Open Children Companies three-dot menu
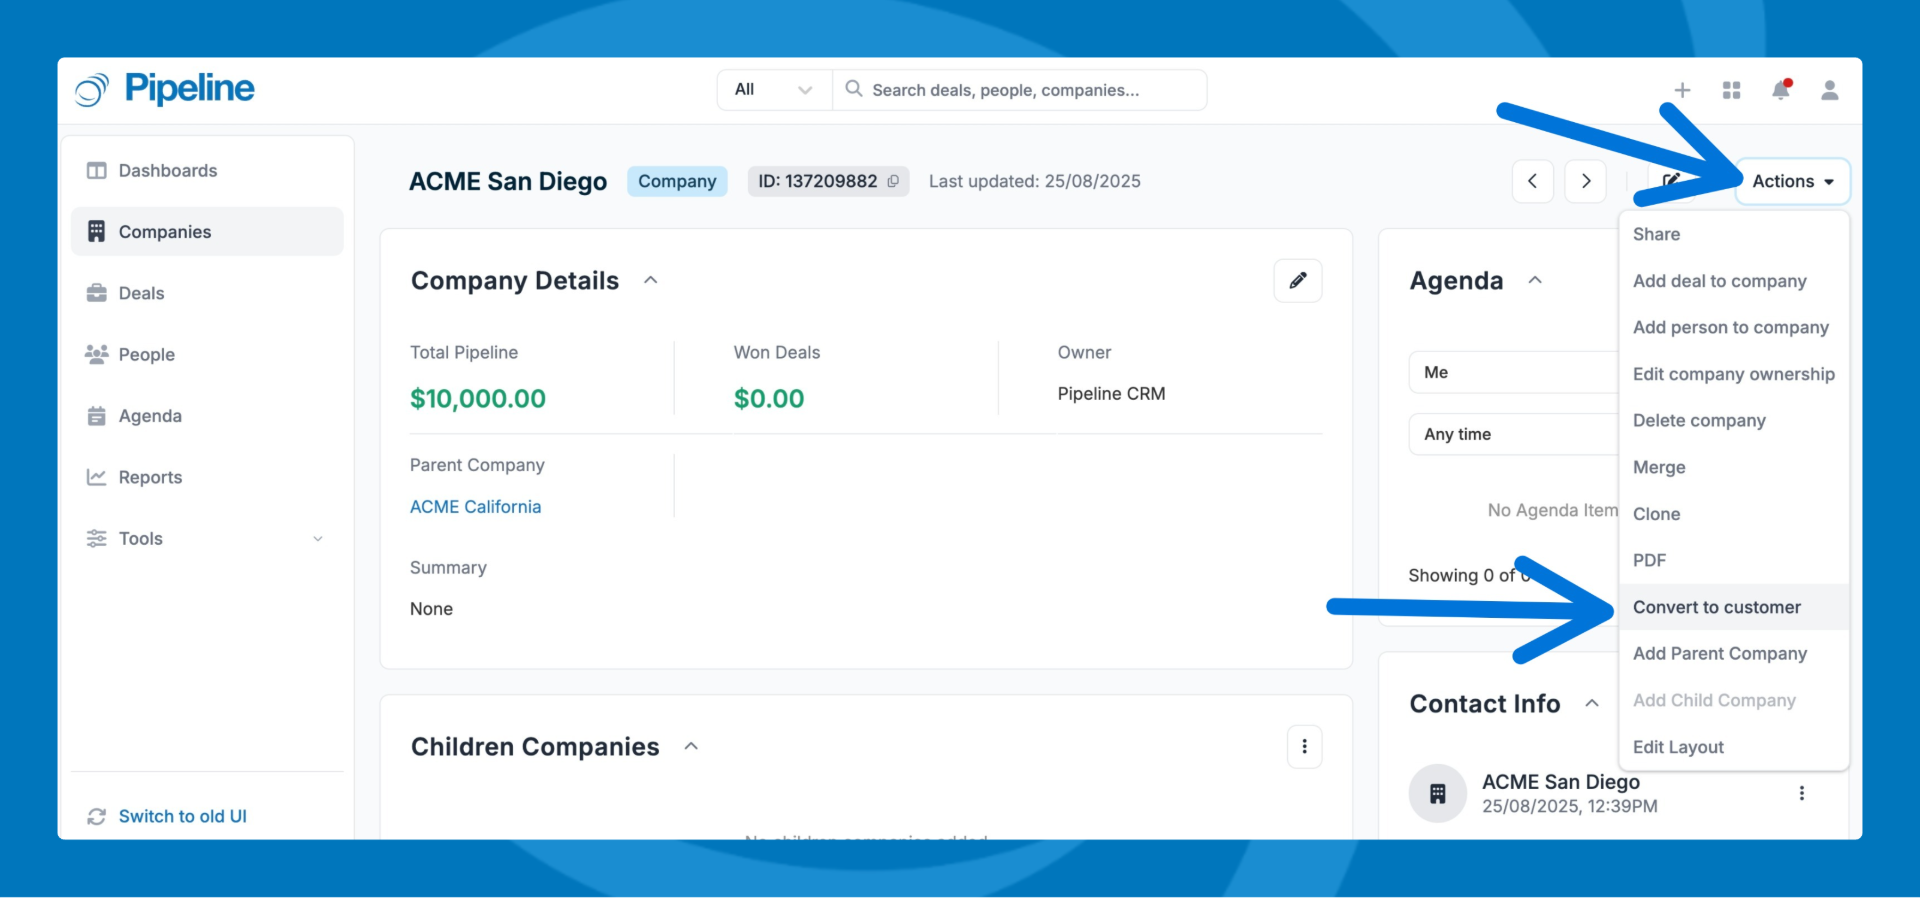Screen dimensions: 1920x898 [1304, 747]
